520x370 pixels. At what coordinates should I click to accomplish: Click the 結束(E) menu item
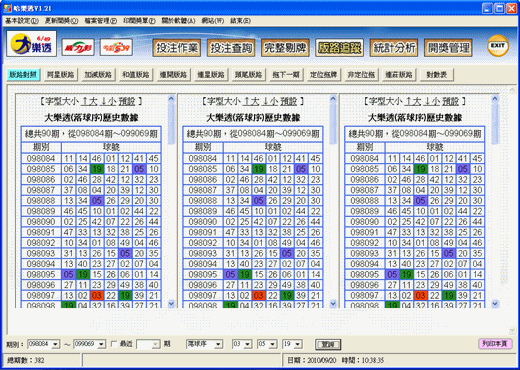pos(240,21)
